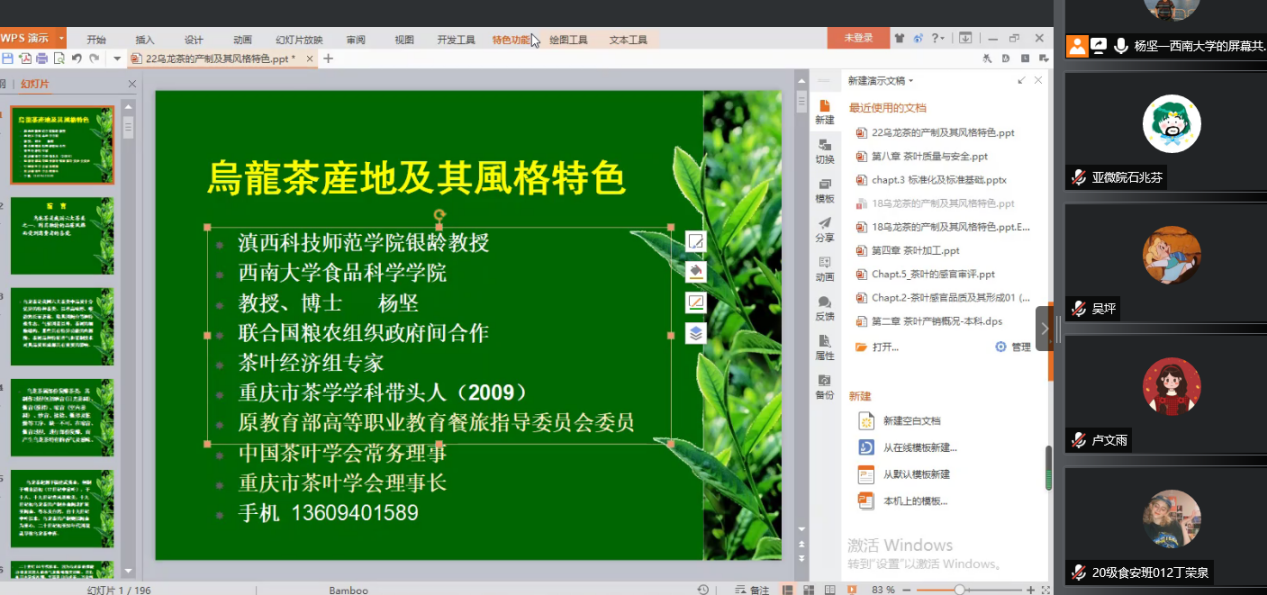Click the 未登录 login button
This screenshot has height=595, width=1267.
[x=858, y=38]
